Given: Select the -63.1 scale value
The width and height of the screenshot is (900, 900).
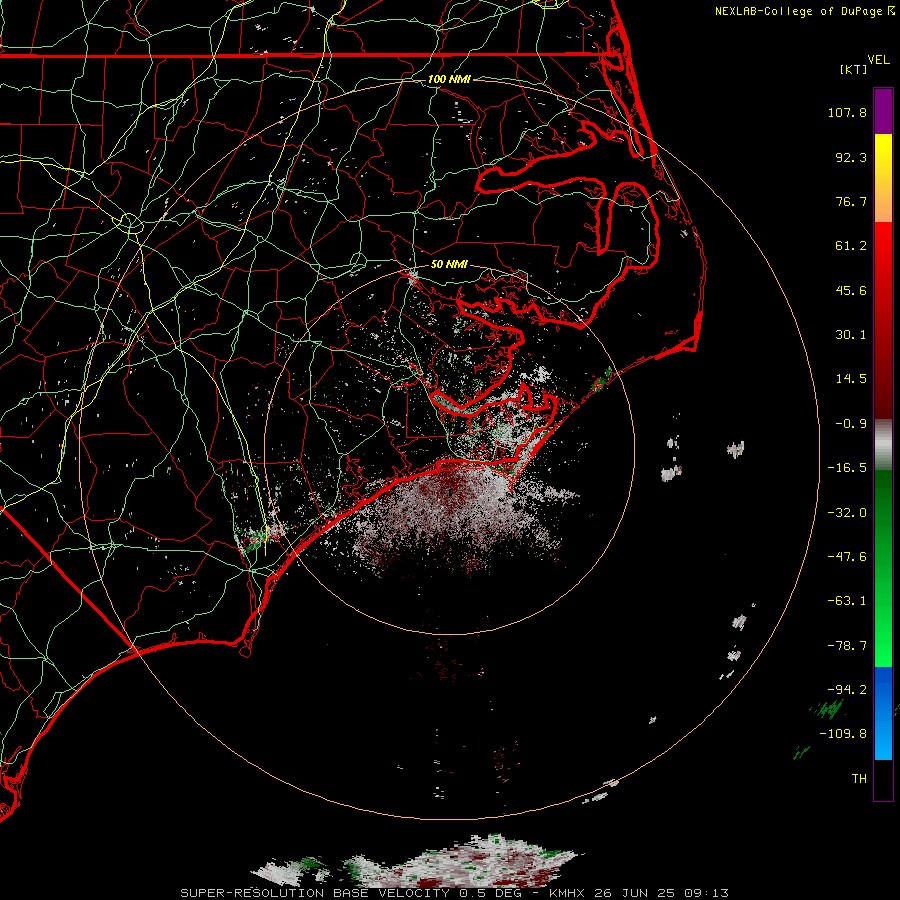Looking at the screenshot, I should (847, 601).
